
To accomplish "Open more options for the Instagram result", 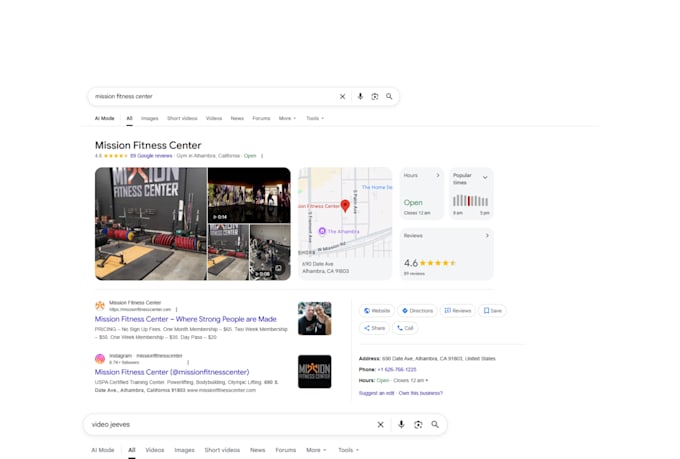I will tap(188, 362).
